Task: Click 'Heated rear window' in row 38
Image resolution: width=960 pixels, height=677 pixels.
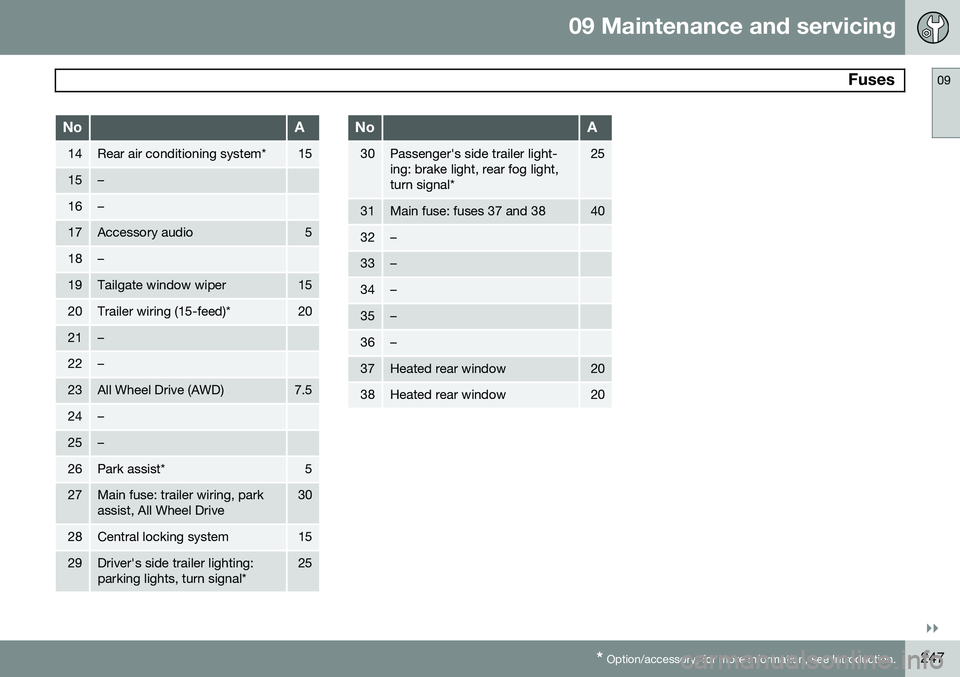Action: click(448, 395)
